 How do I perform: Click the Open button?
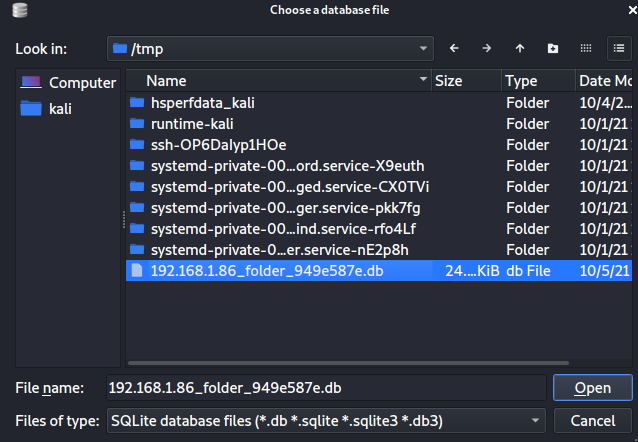tap(592, 388)
